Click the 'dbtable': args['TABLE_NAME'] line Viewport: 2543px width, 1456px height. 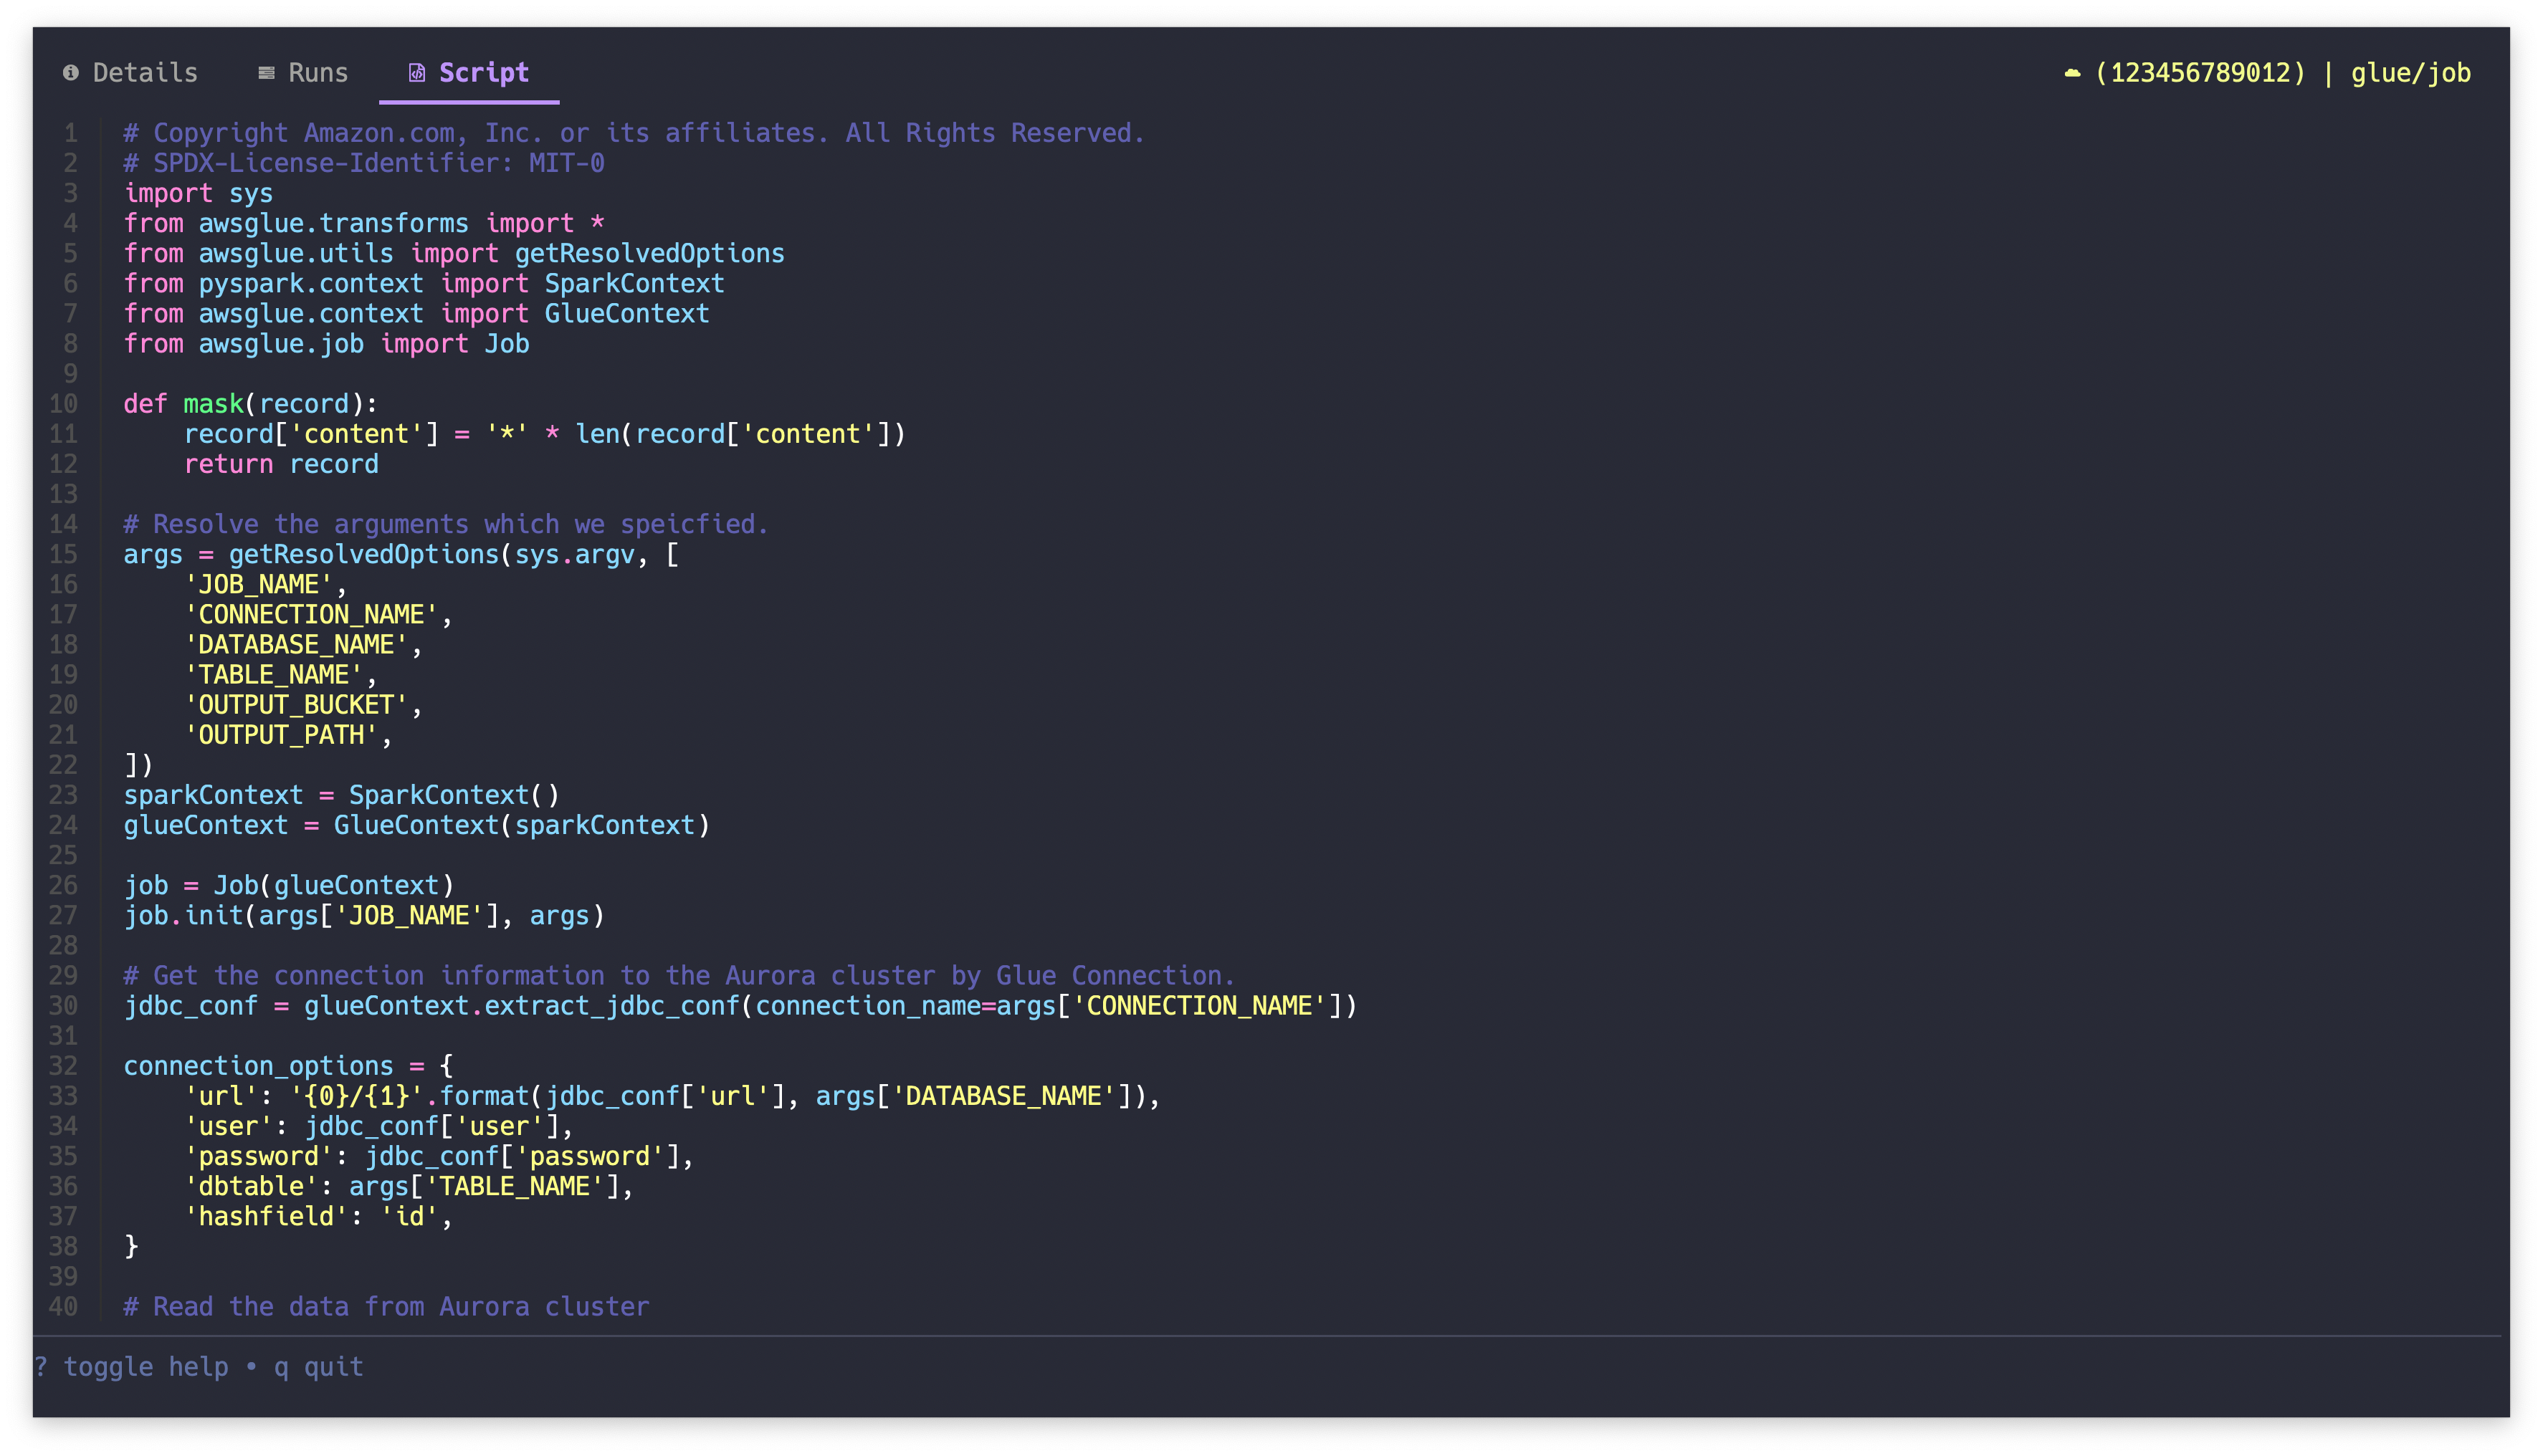point(409,1186)
